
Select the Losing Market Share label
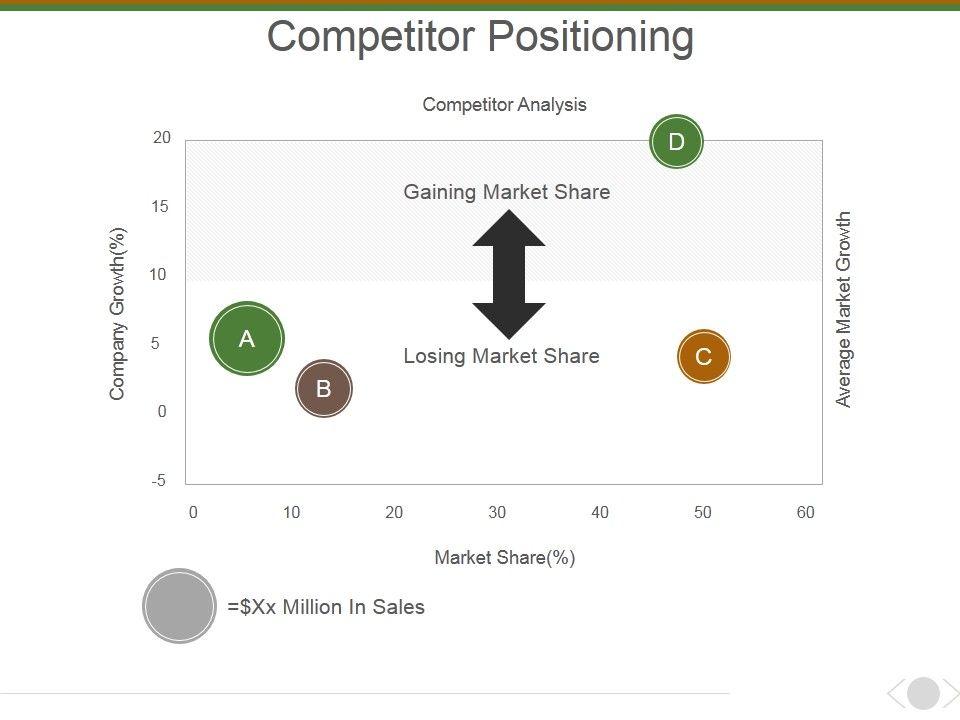tap(501, 356)
